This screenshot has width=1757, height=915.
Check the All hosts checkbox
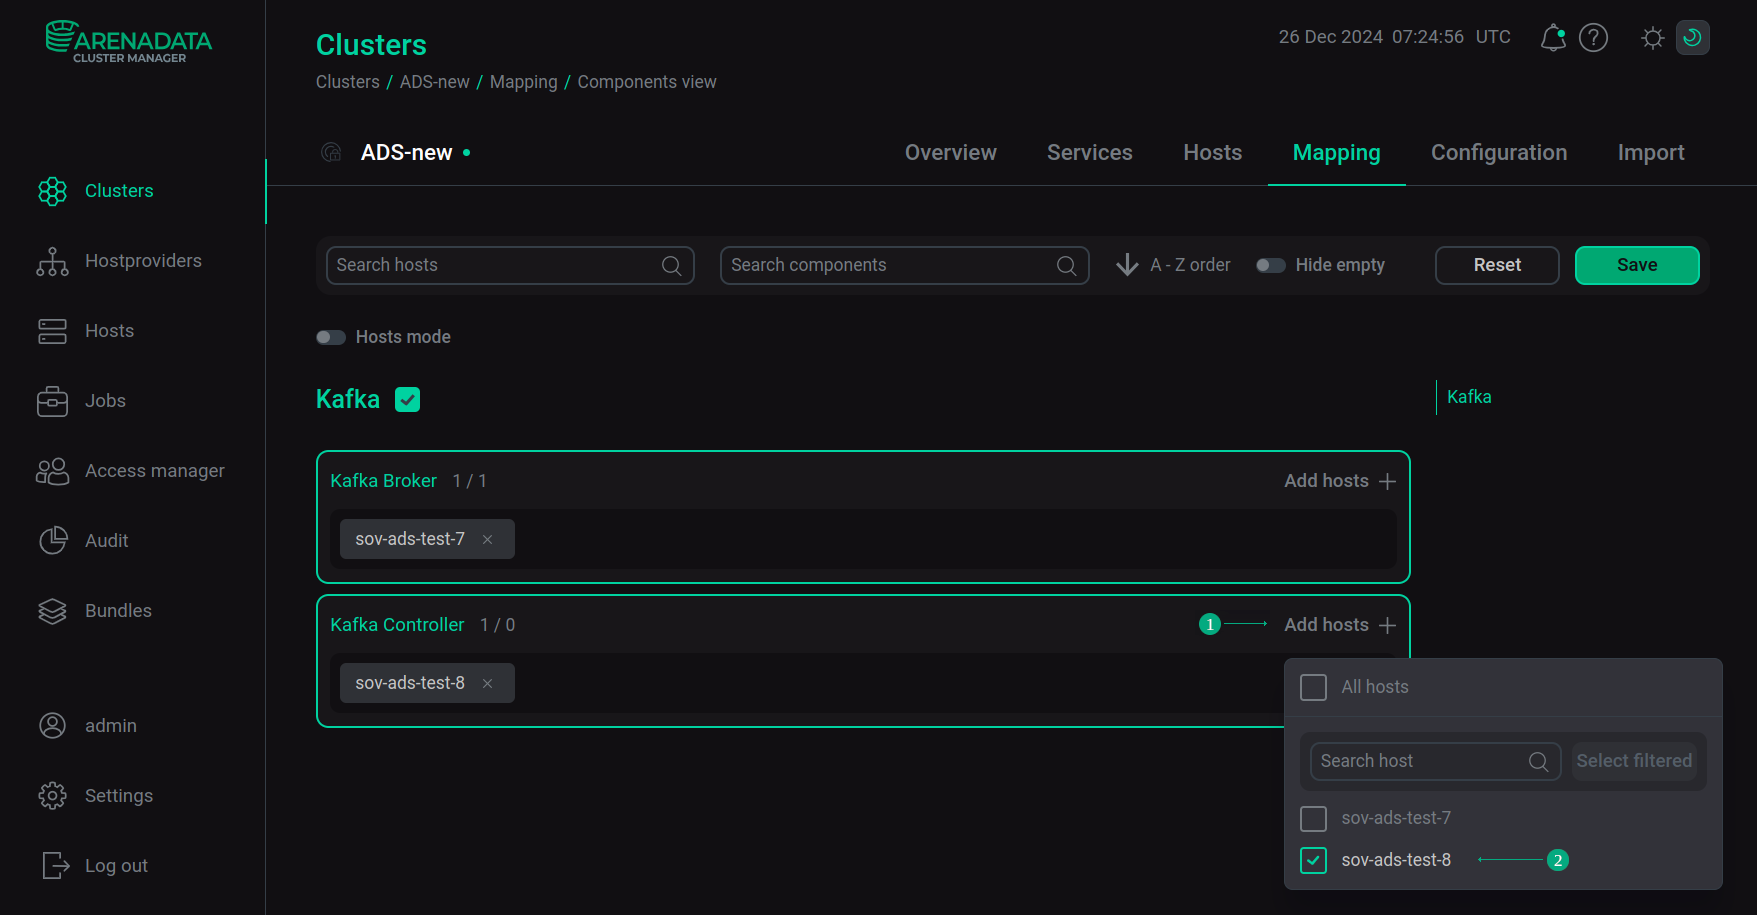(1314, 688)
